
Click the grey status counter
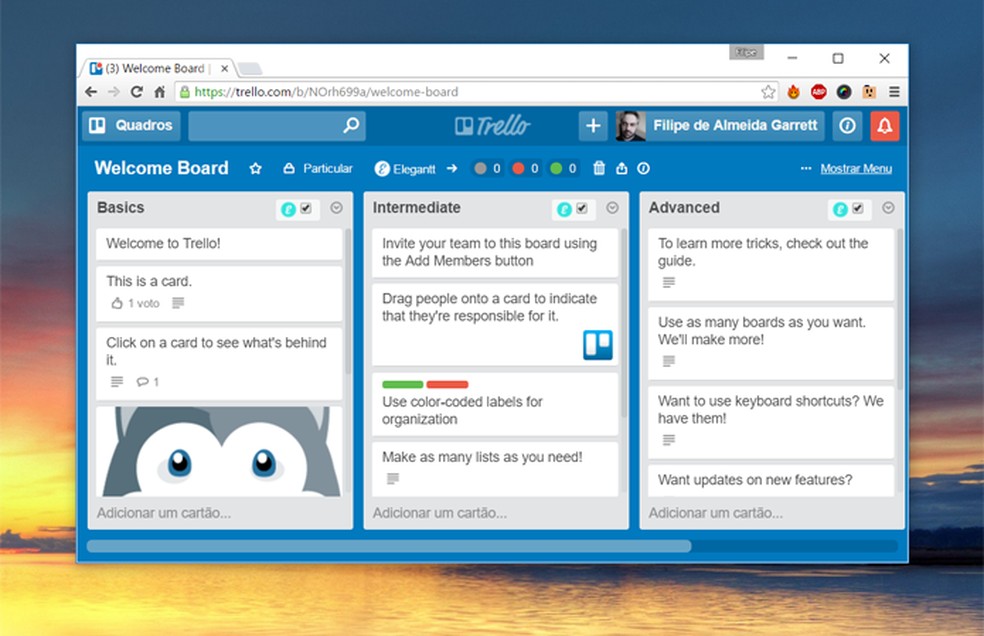[488, 168]
